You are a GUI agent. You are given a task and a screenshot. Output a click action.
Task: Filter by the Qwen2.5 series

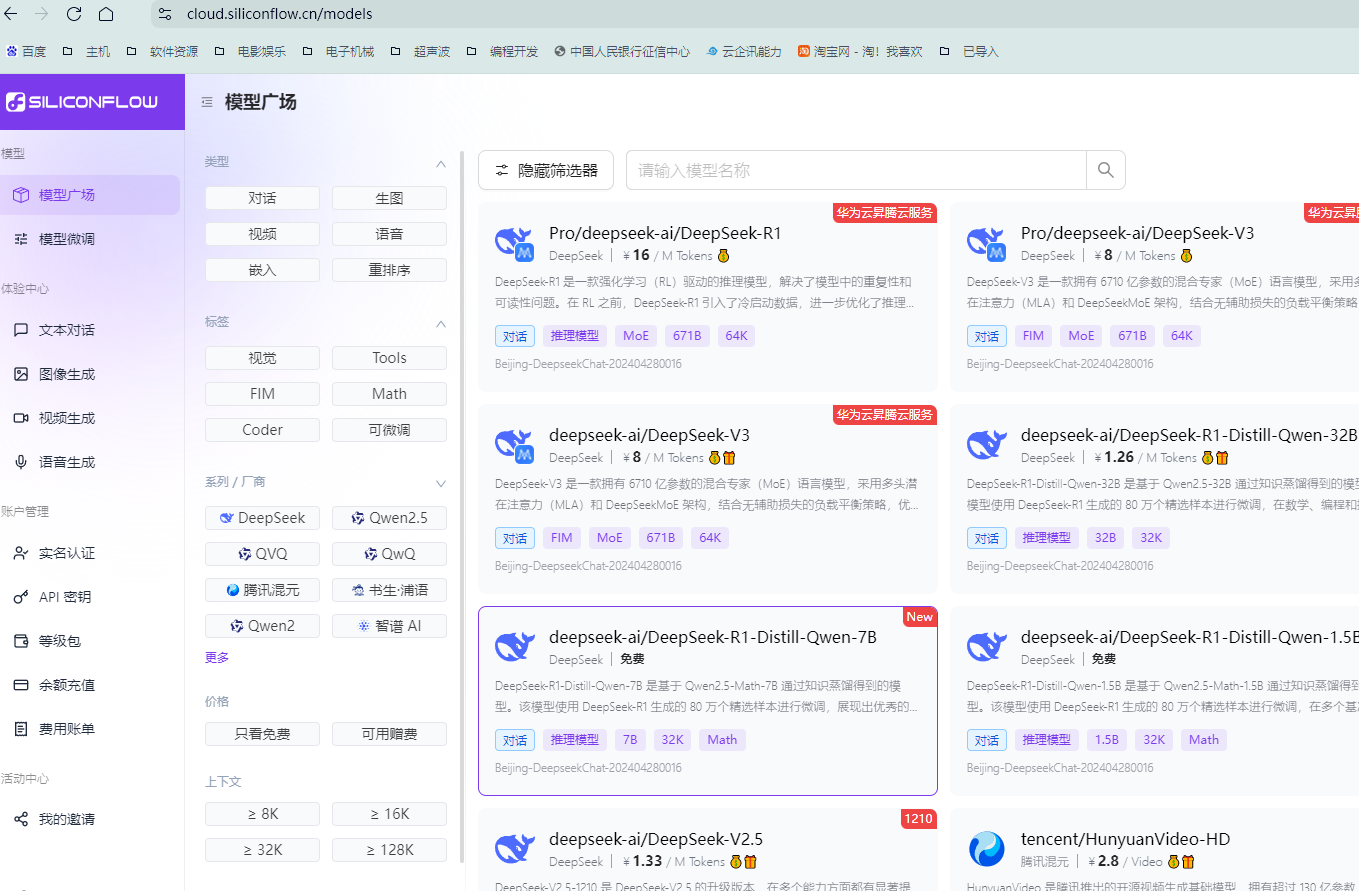tap(389, 518)
